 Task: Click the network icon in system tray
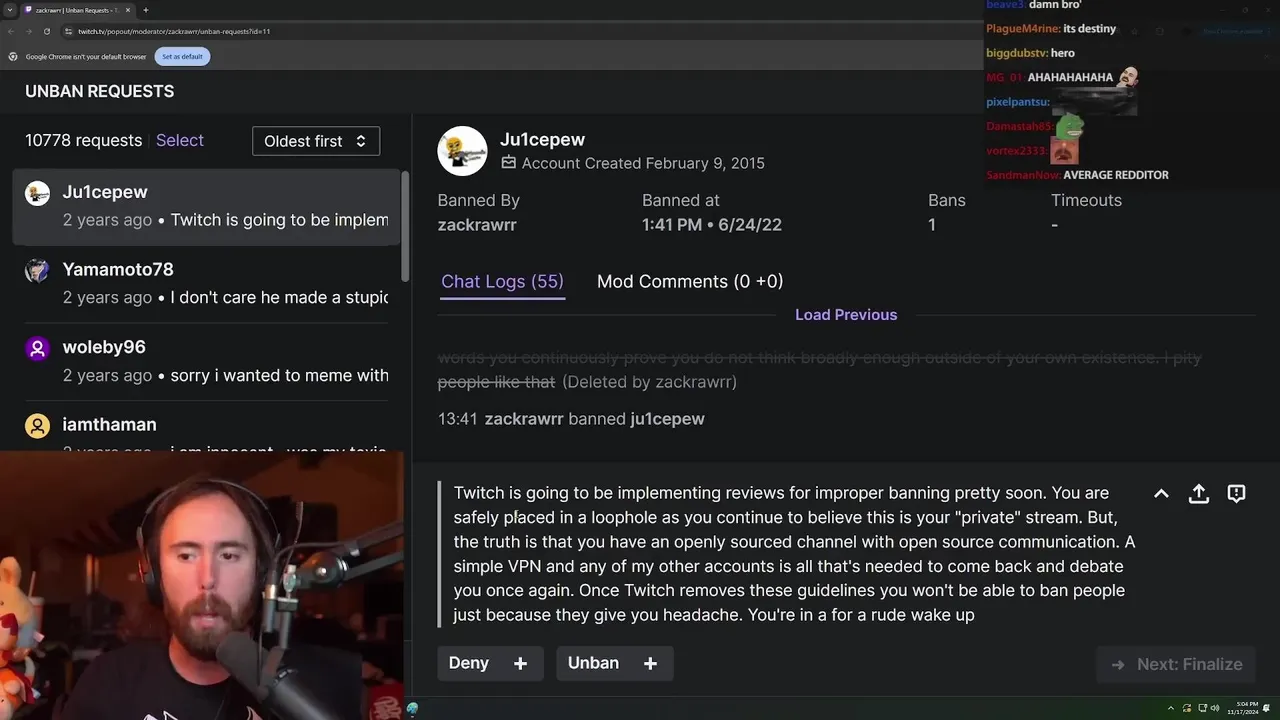click(1201, 708)
